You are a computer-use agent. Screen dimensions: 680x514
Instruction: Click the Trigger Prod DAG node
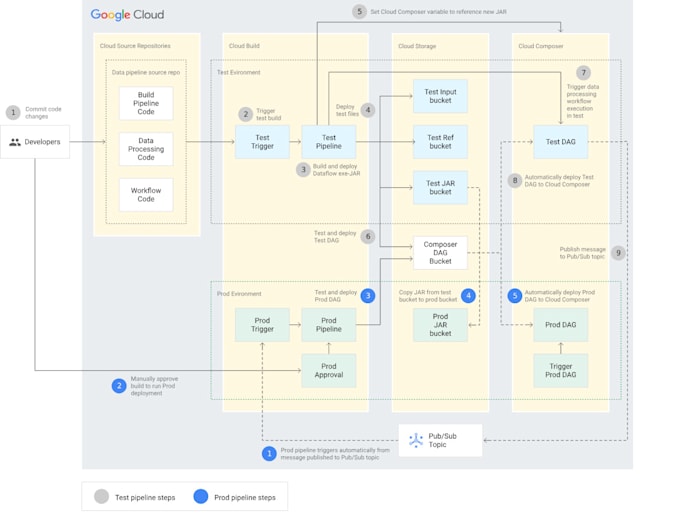[x=561, y=370]
